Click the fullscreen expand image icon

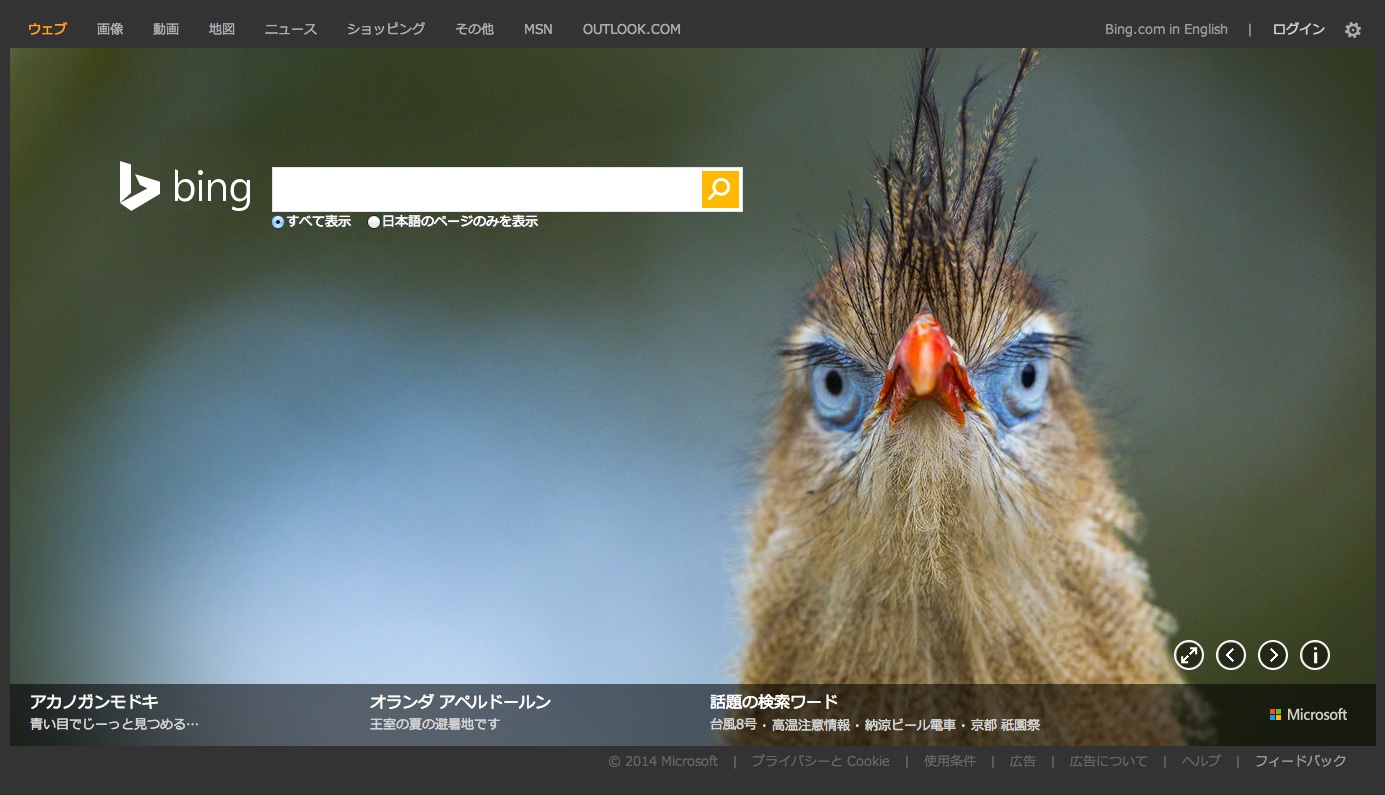[1188, 655]
